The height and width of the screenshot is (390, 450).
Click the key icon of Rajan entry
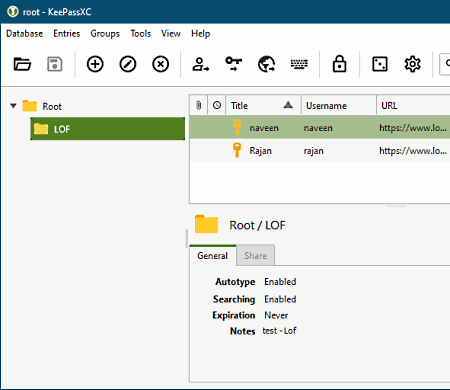(237, 150)
